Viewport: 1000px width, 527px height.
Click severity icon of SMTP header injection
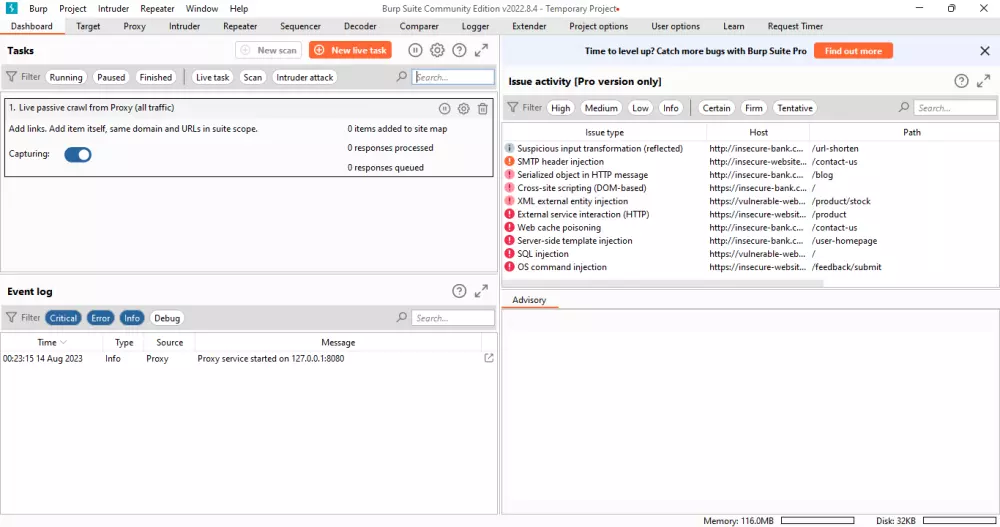(x=510, y=161)
